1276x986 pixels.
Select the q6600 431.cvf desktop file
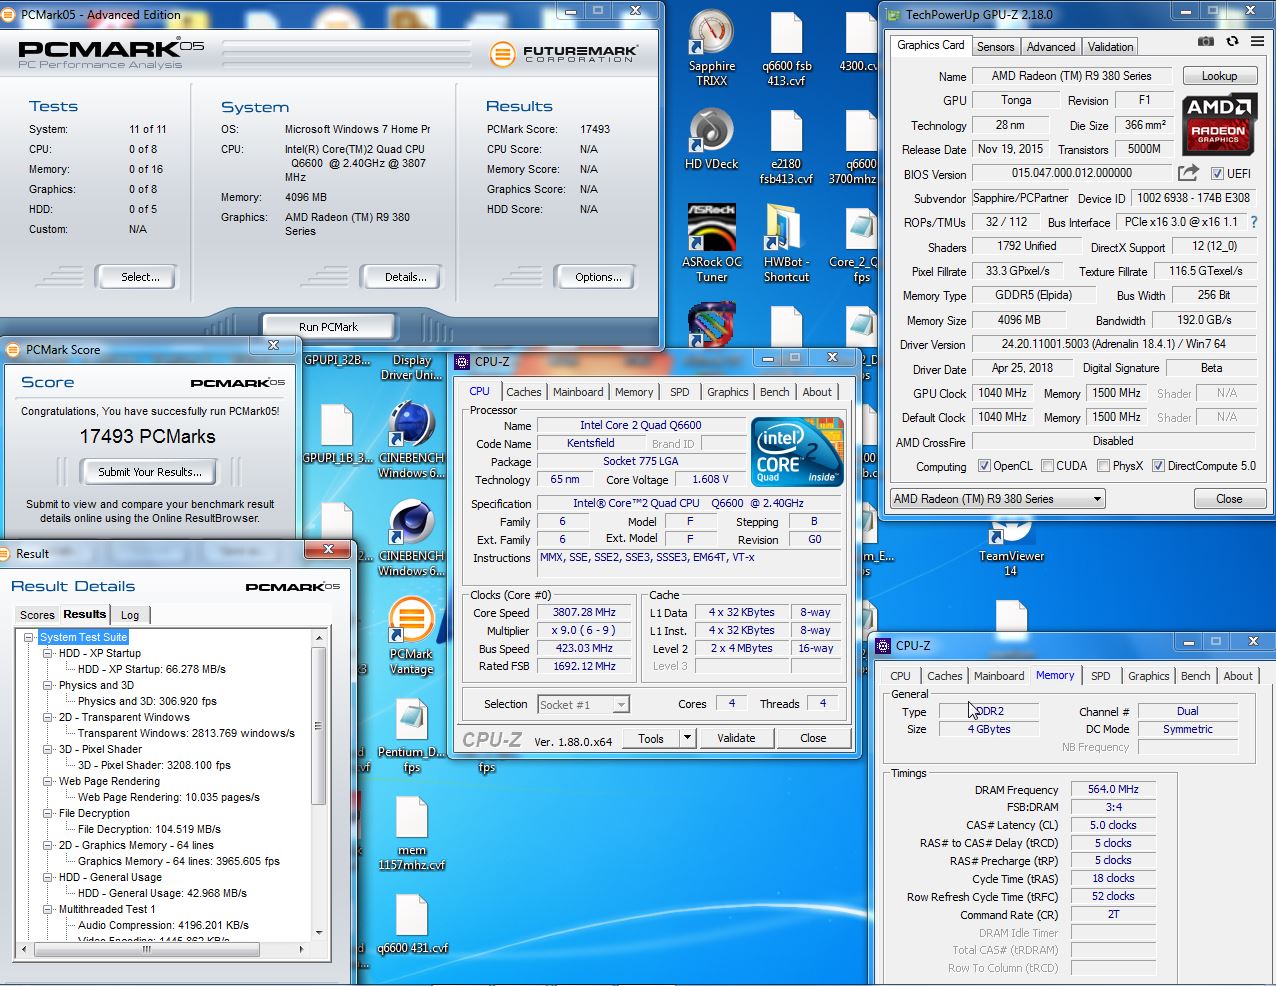pos(412,923)
